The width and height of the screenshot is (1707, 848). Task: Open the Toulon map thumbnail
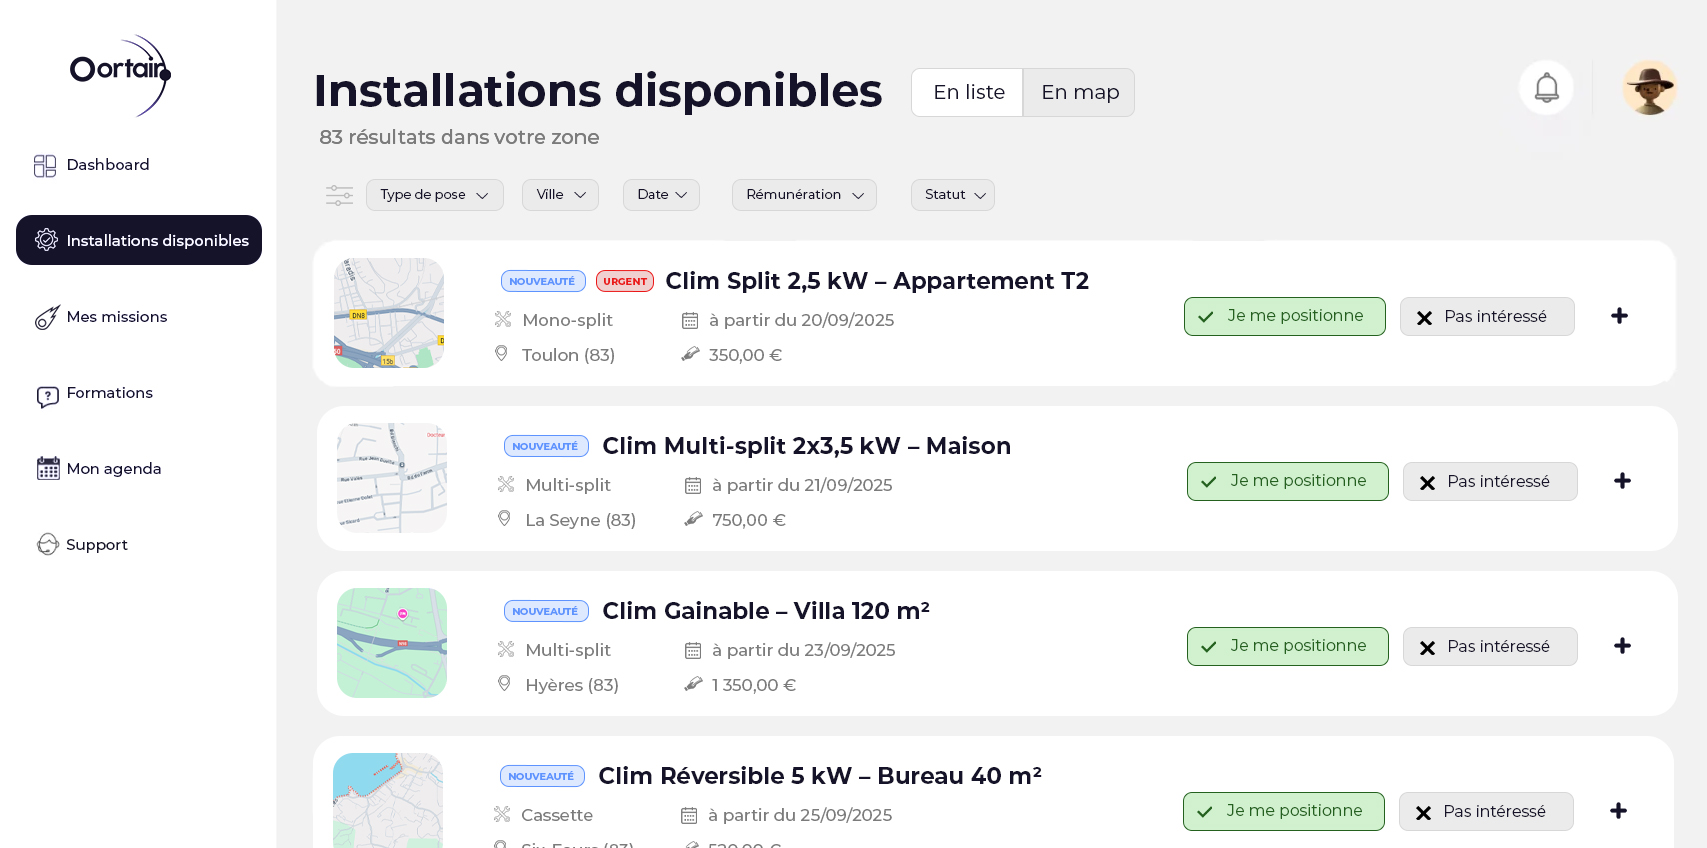coord(389,313)
